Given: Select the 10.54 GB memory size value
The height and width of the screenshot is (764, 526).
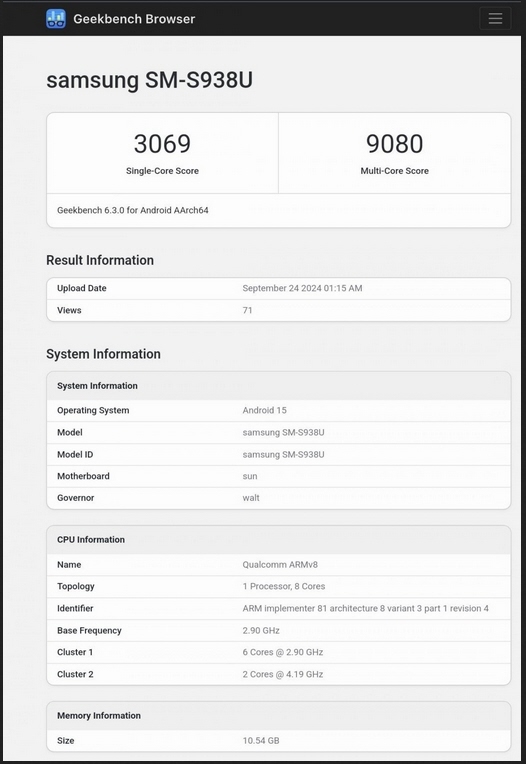Looking at the screenshot, I should tap(261, 741).
